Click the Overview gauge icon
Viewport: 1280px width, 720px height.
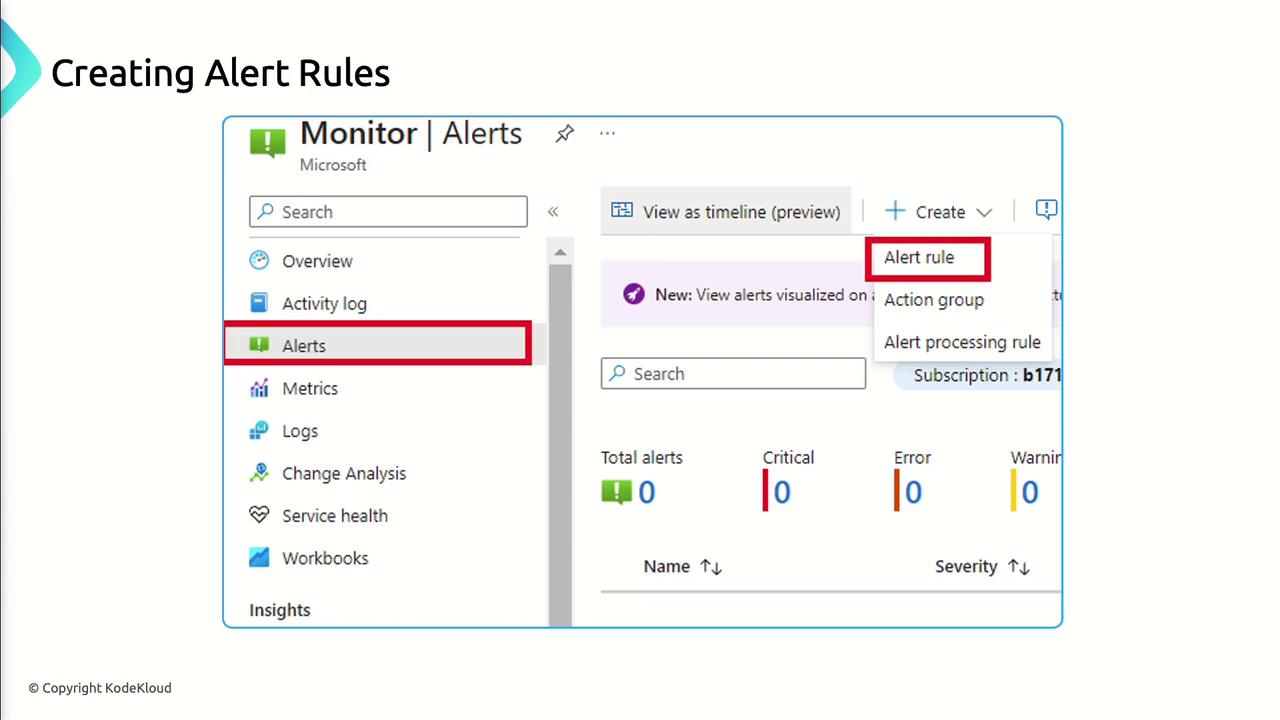259,261
